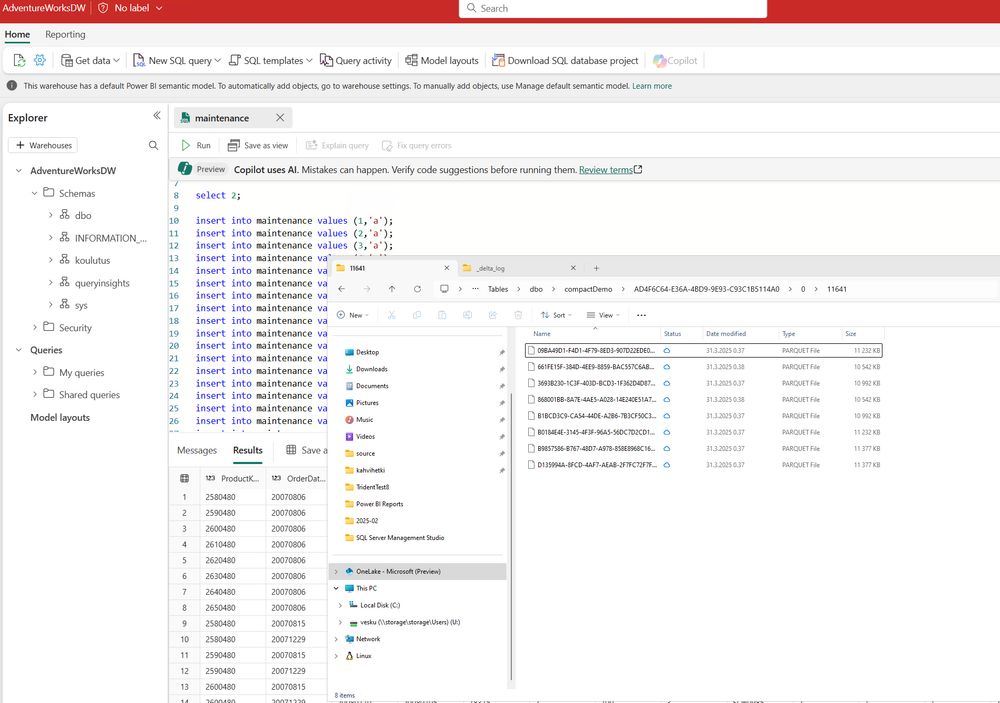Select file 09BA49D1-F4D1-4F79 parquet

703,350
